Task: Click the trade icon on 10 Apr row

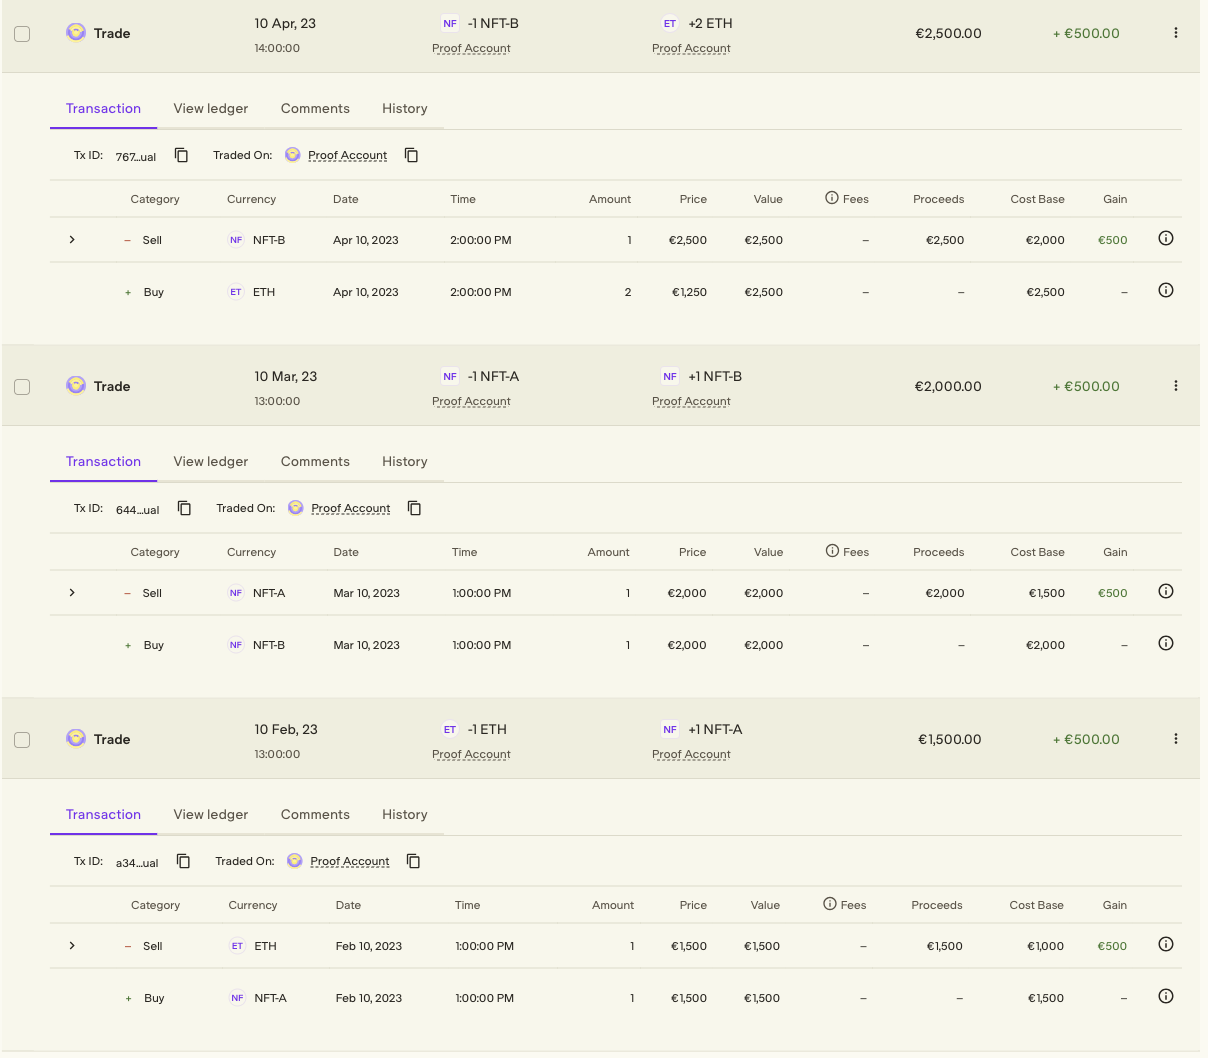Action: 76,32
